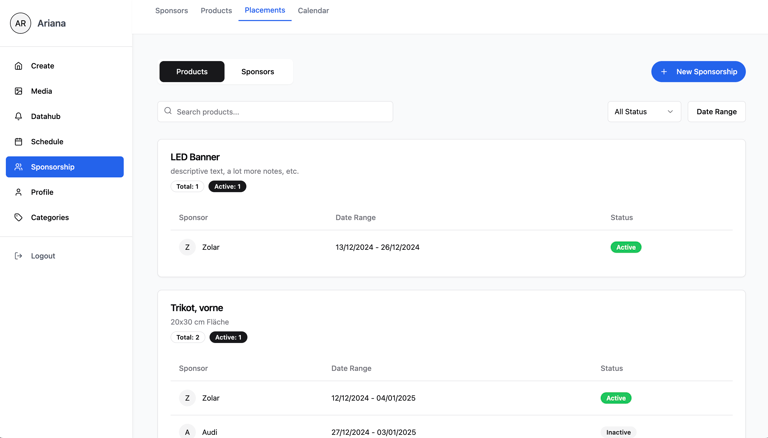Open the All Status dropdown
This screenshot has height=438, width=768.
pyautogui.click(x=644, y=112)
